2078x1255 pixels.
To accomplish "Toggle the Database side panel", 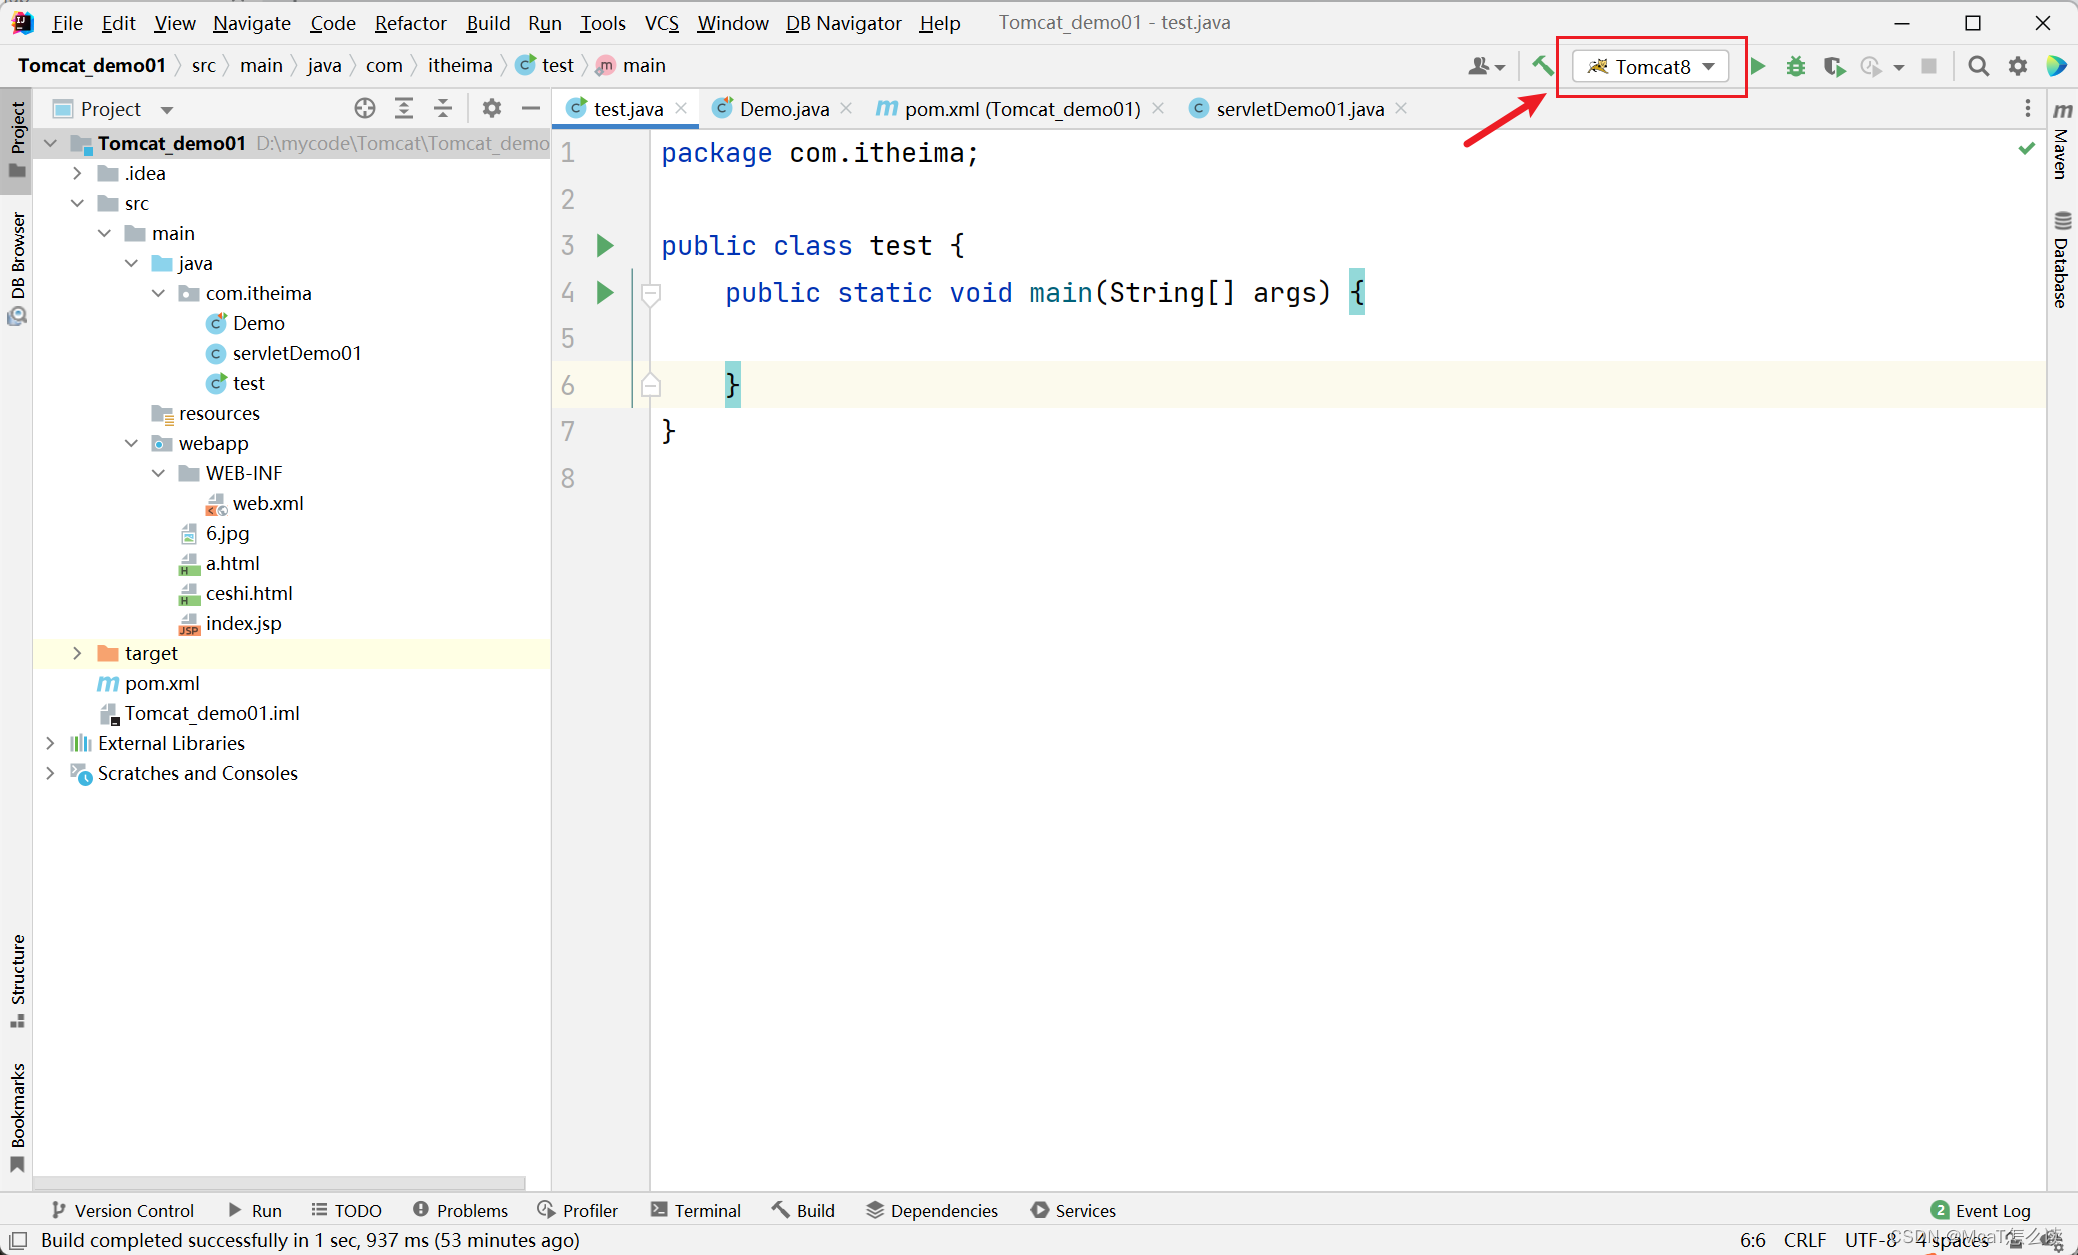I will (2062, 260).
